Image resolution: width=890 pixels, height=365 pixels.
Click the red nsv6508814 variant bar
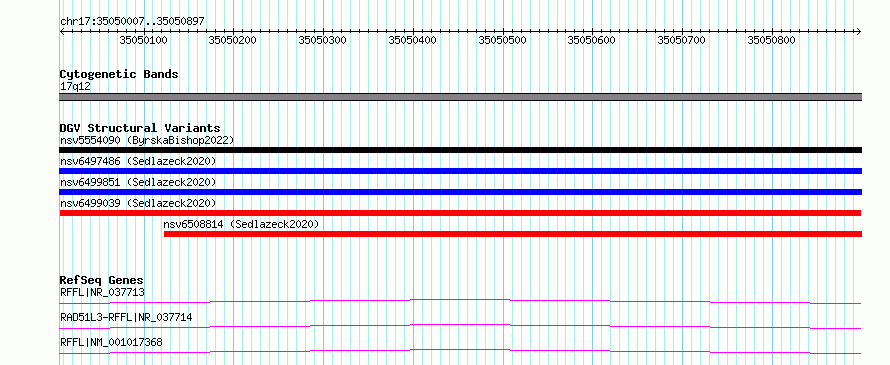click(x=513, y=234)
